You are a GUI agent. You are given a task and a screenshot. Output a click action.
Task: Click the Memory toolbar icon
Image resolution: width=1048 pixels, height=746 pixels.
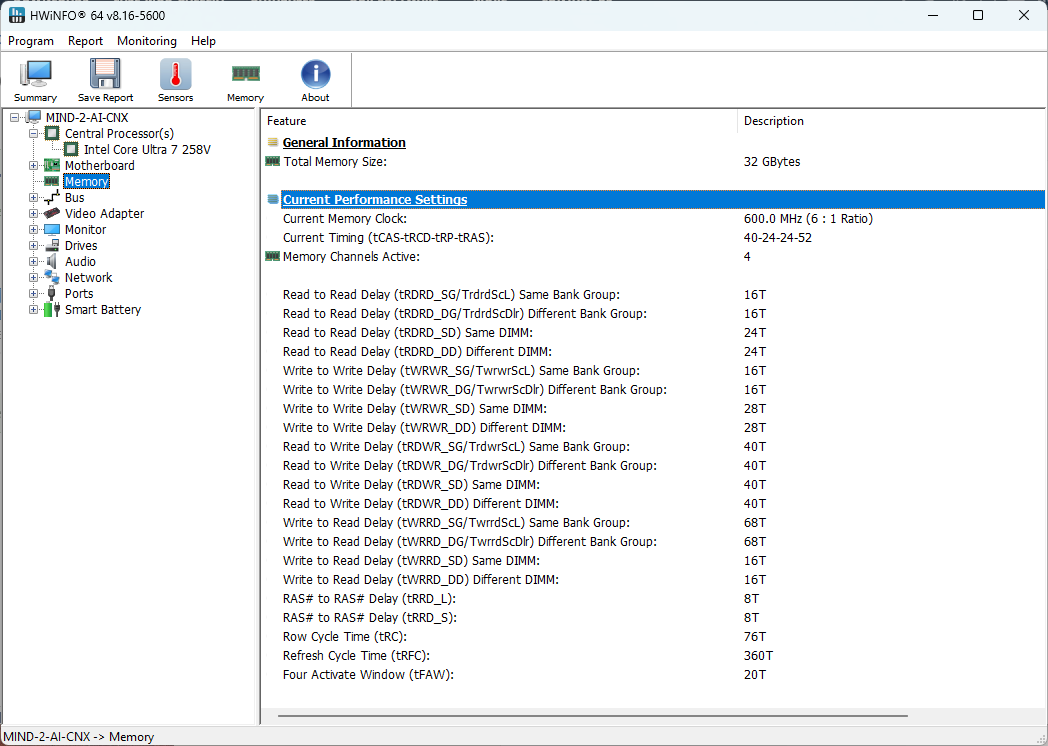pos(245,73)
